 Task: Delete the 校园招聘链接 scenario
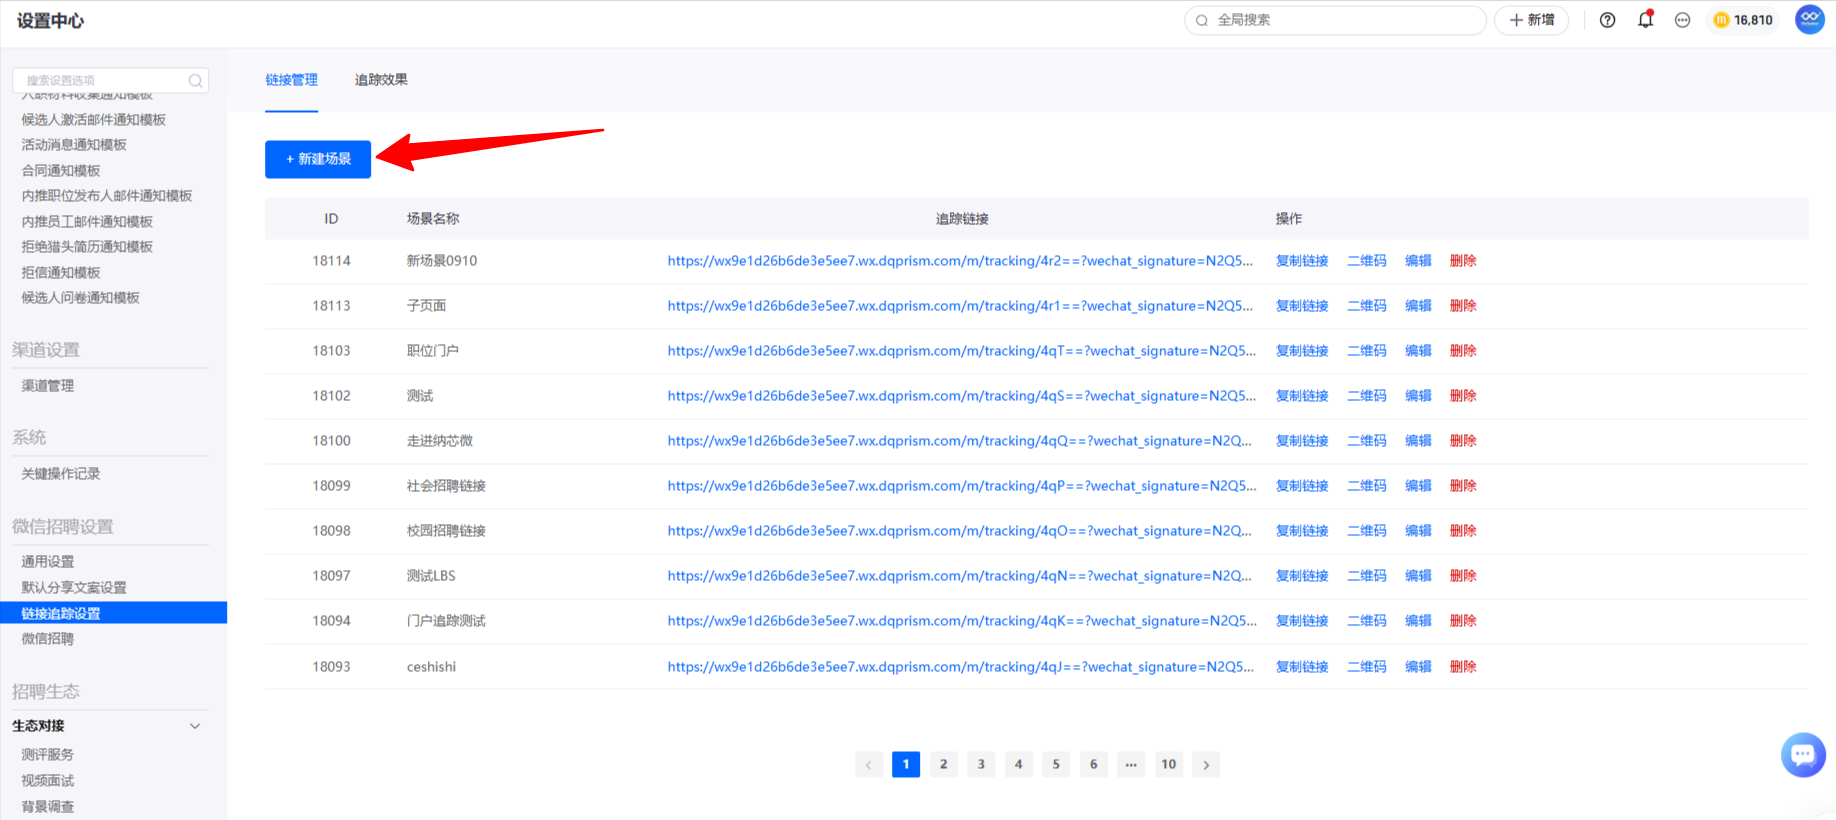[x=1463, y=531]
